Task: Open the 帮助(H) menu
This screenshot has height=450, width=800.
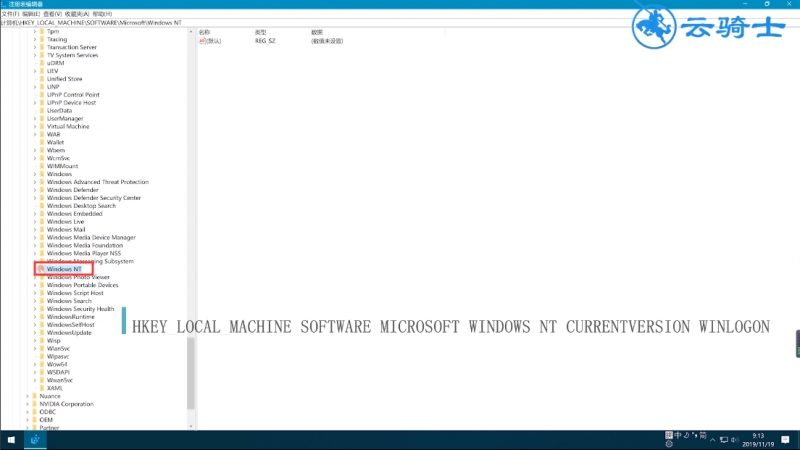Action: click(x=102, y=14)
